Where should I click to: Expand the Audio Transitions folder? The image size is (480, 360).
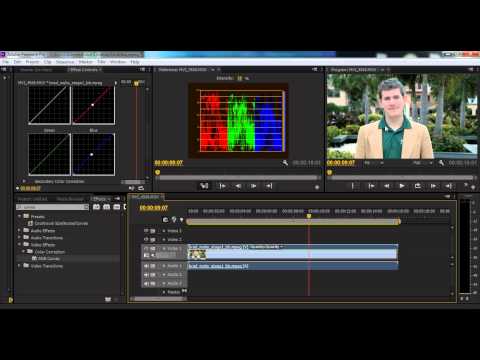19,237
